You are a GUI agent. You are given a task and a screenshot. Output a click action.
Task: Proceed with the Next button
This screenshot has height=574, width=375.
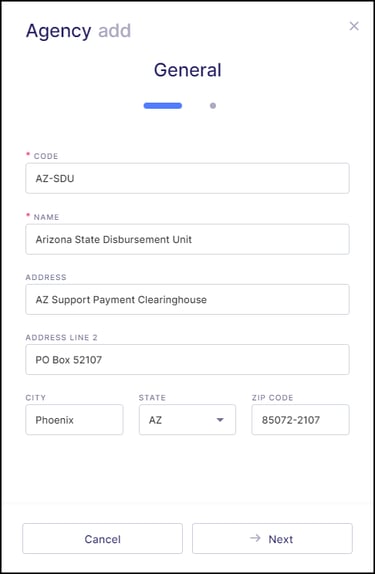tap(272, 538)
